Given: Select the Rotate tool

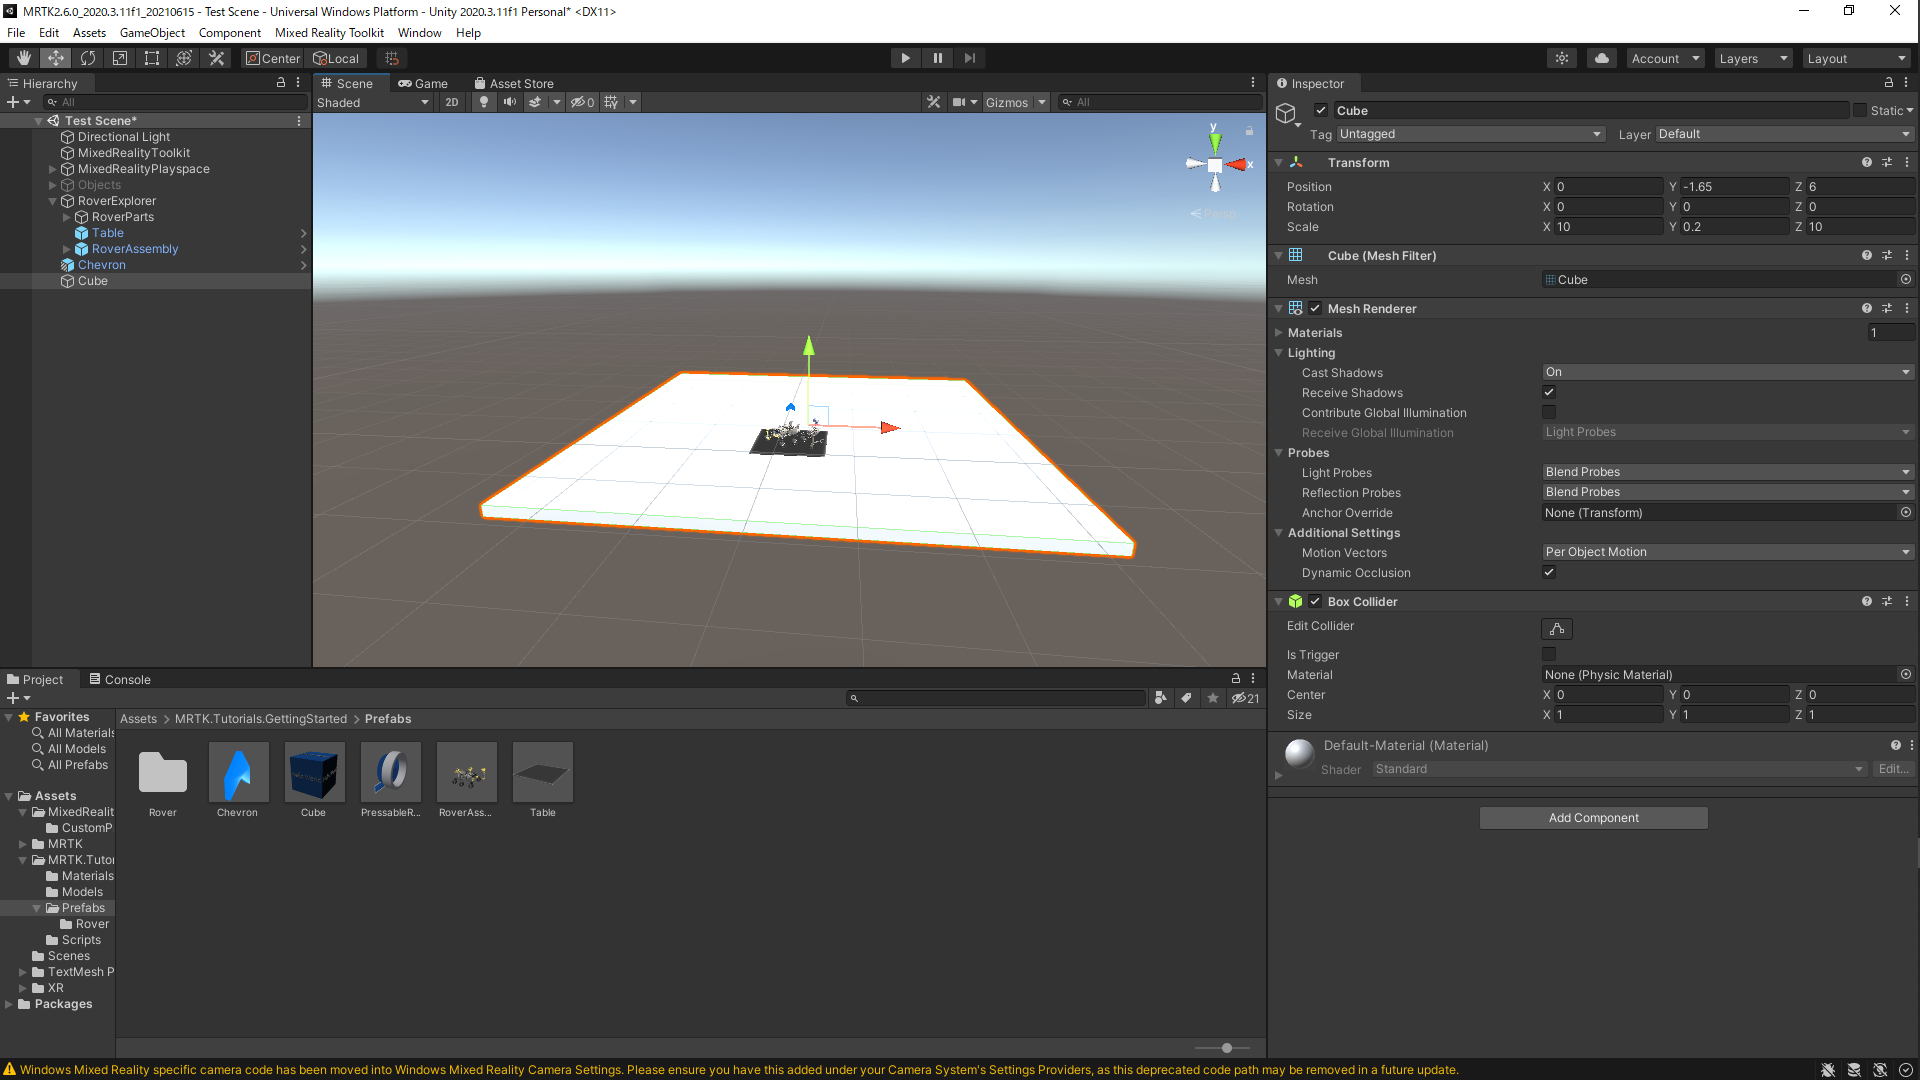Looking at the screenshot, I should click(x=88, y=58).
